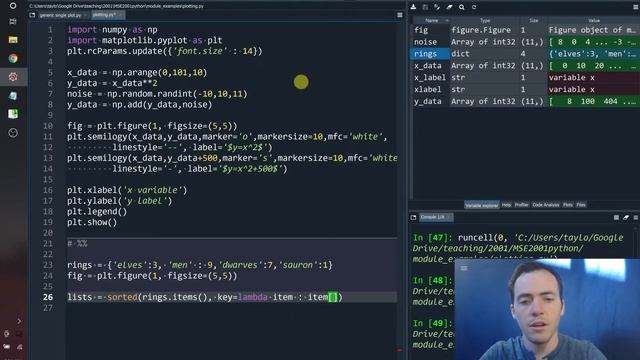This screenshot has width=640, height=360.
Task: Sort variables by Size column header
Action: tap(533, 20)
